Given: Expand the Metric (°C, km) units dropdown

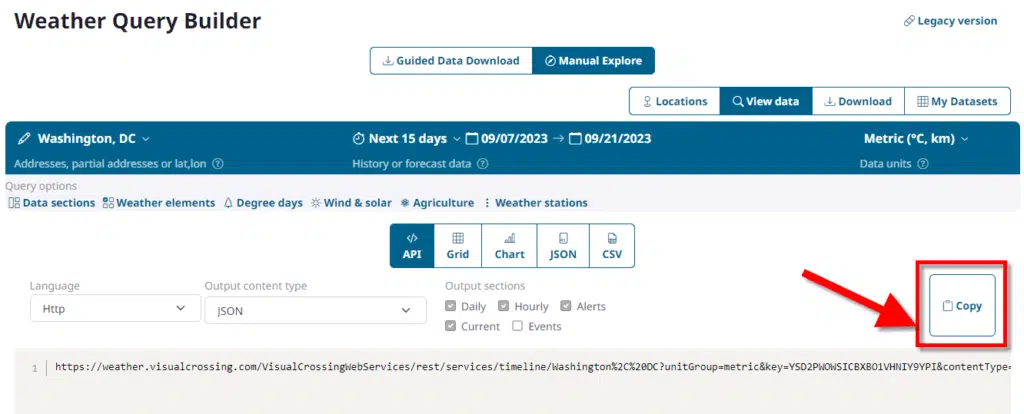Looking at the screenshot, I should coord(917,138).
